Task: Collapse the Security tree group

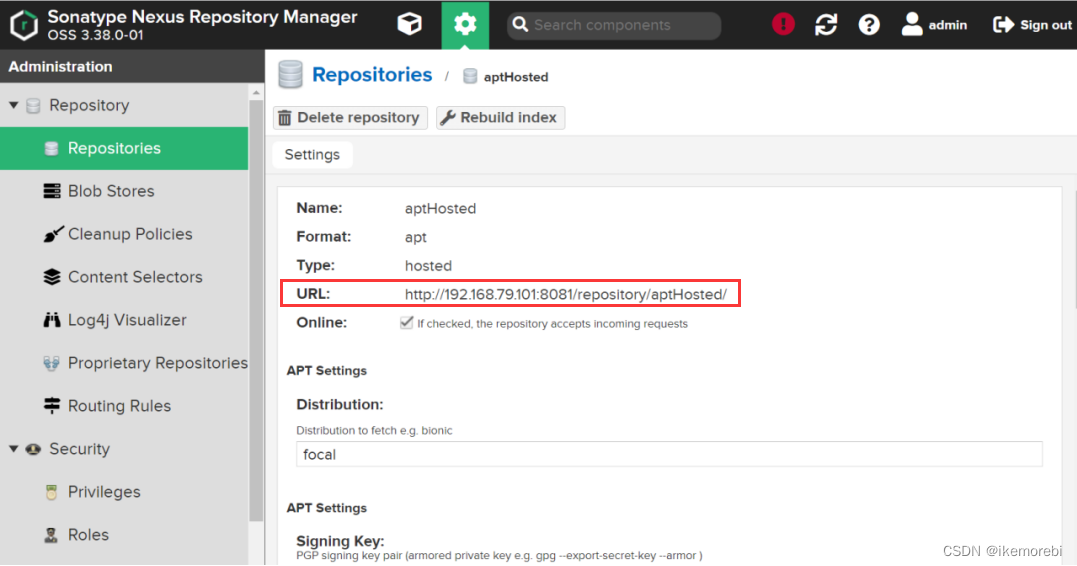Action: (13, 449)
